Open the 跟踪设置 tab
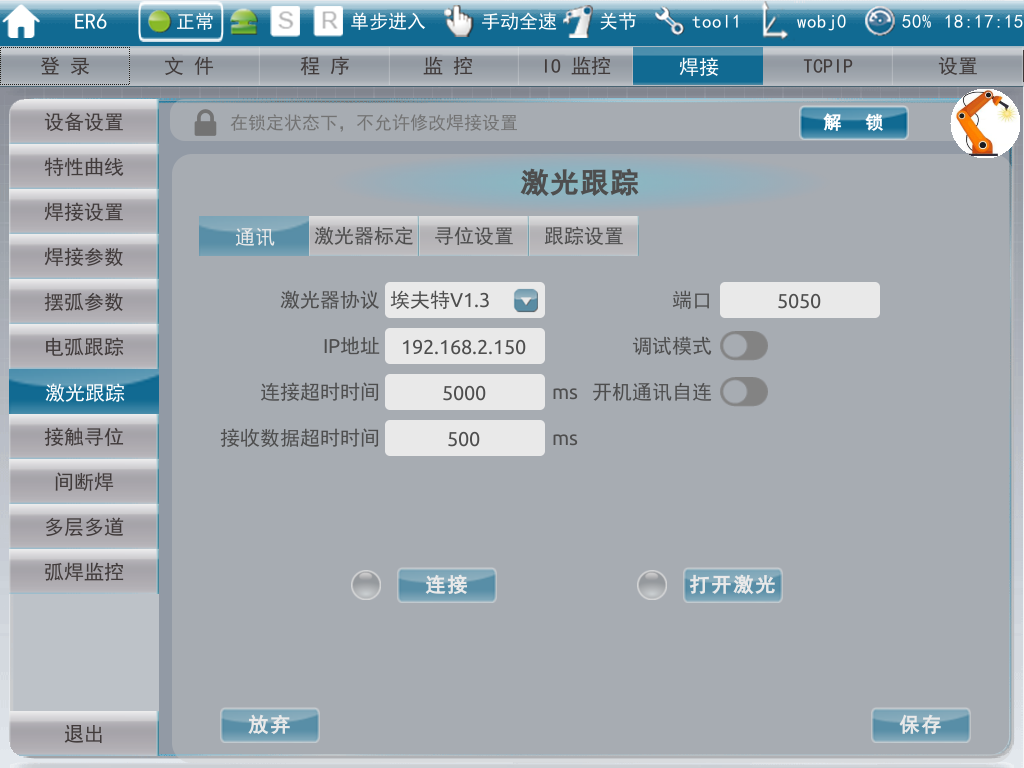1024x768 pixels. coord(583,237)
